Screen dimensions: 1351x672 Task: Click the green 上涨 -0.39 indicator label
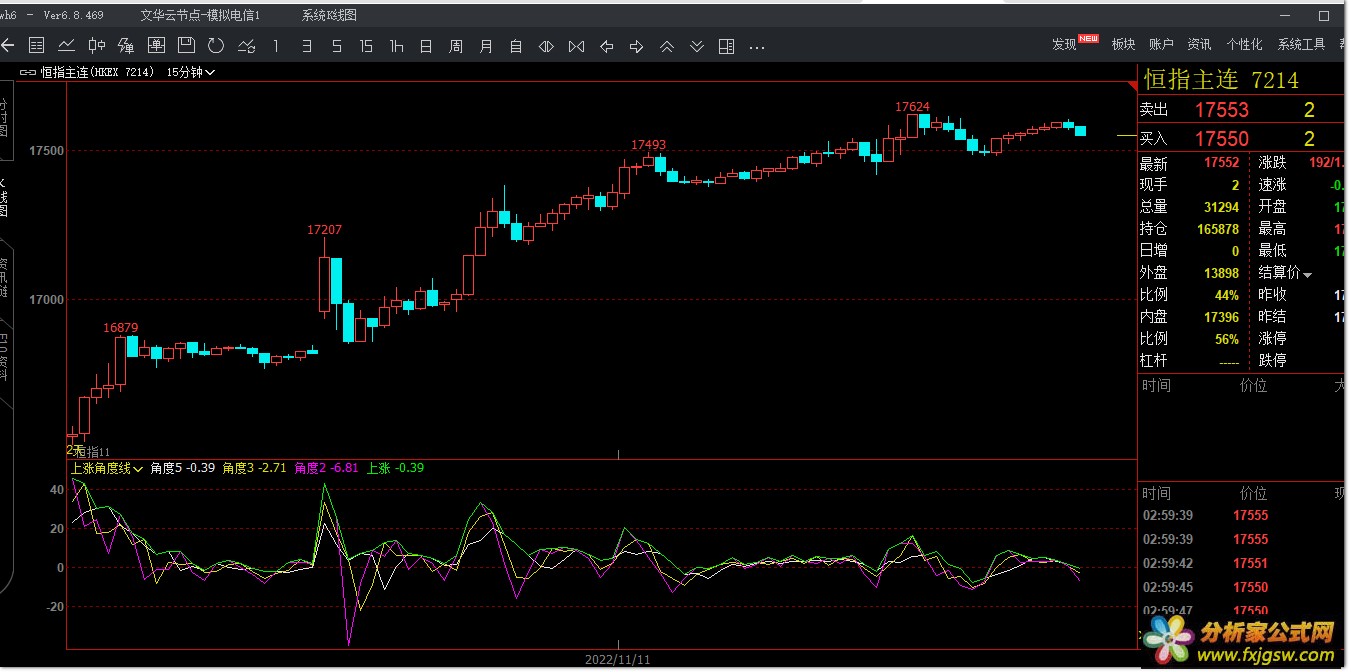pos(396,468)
